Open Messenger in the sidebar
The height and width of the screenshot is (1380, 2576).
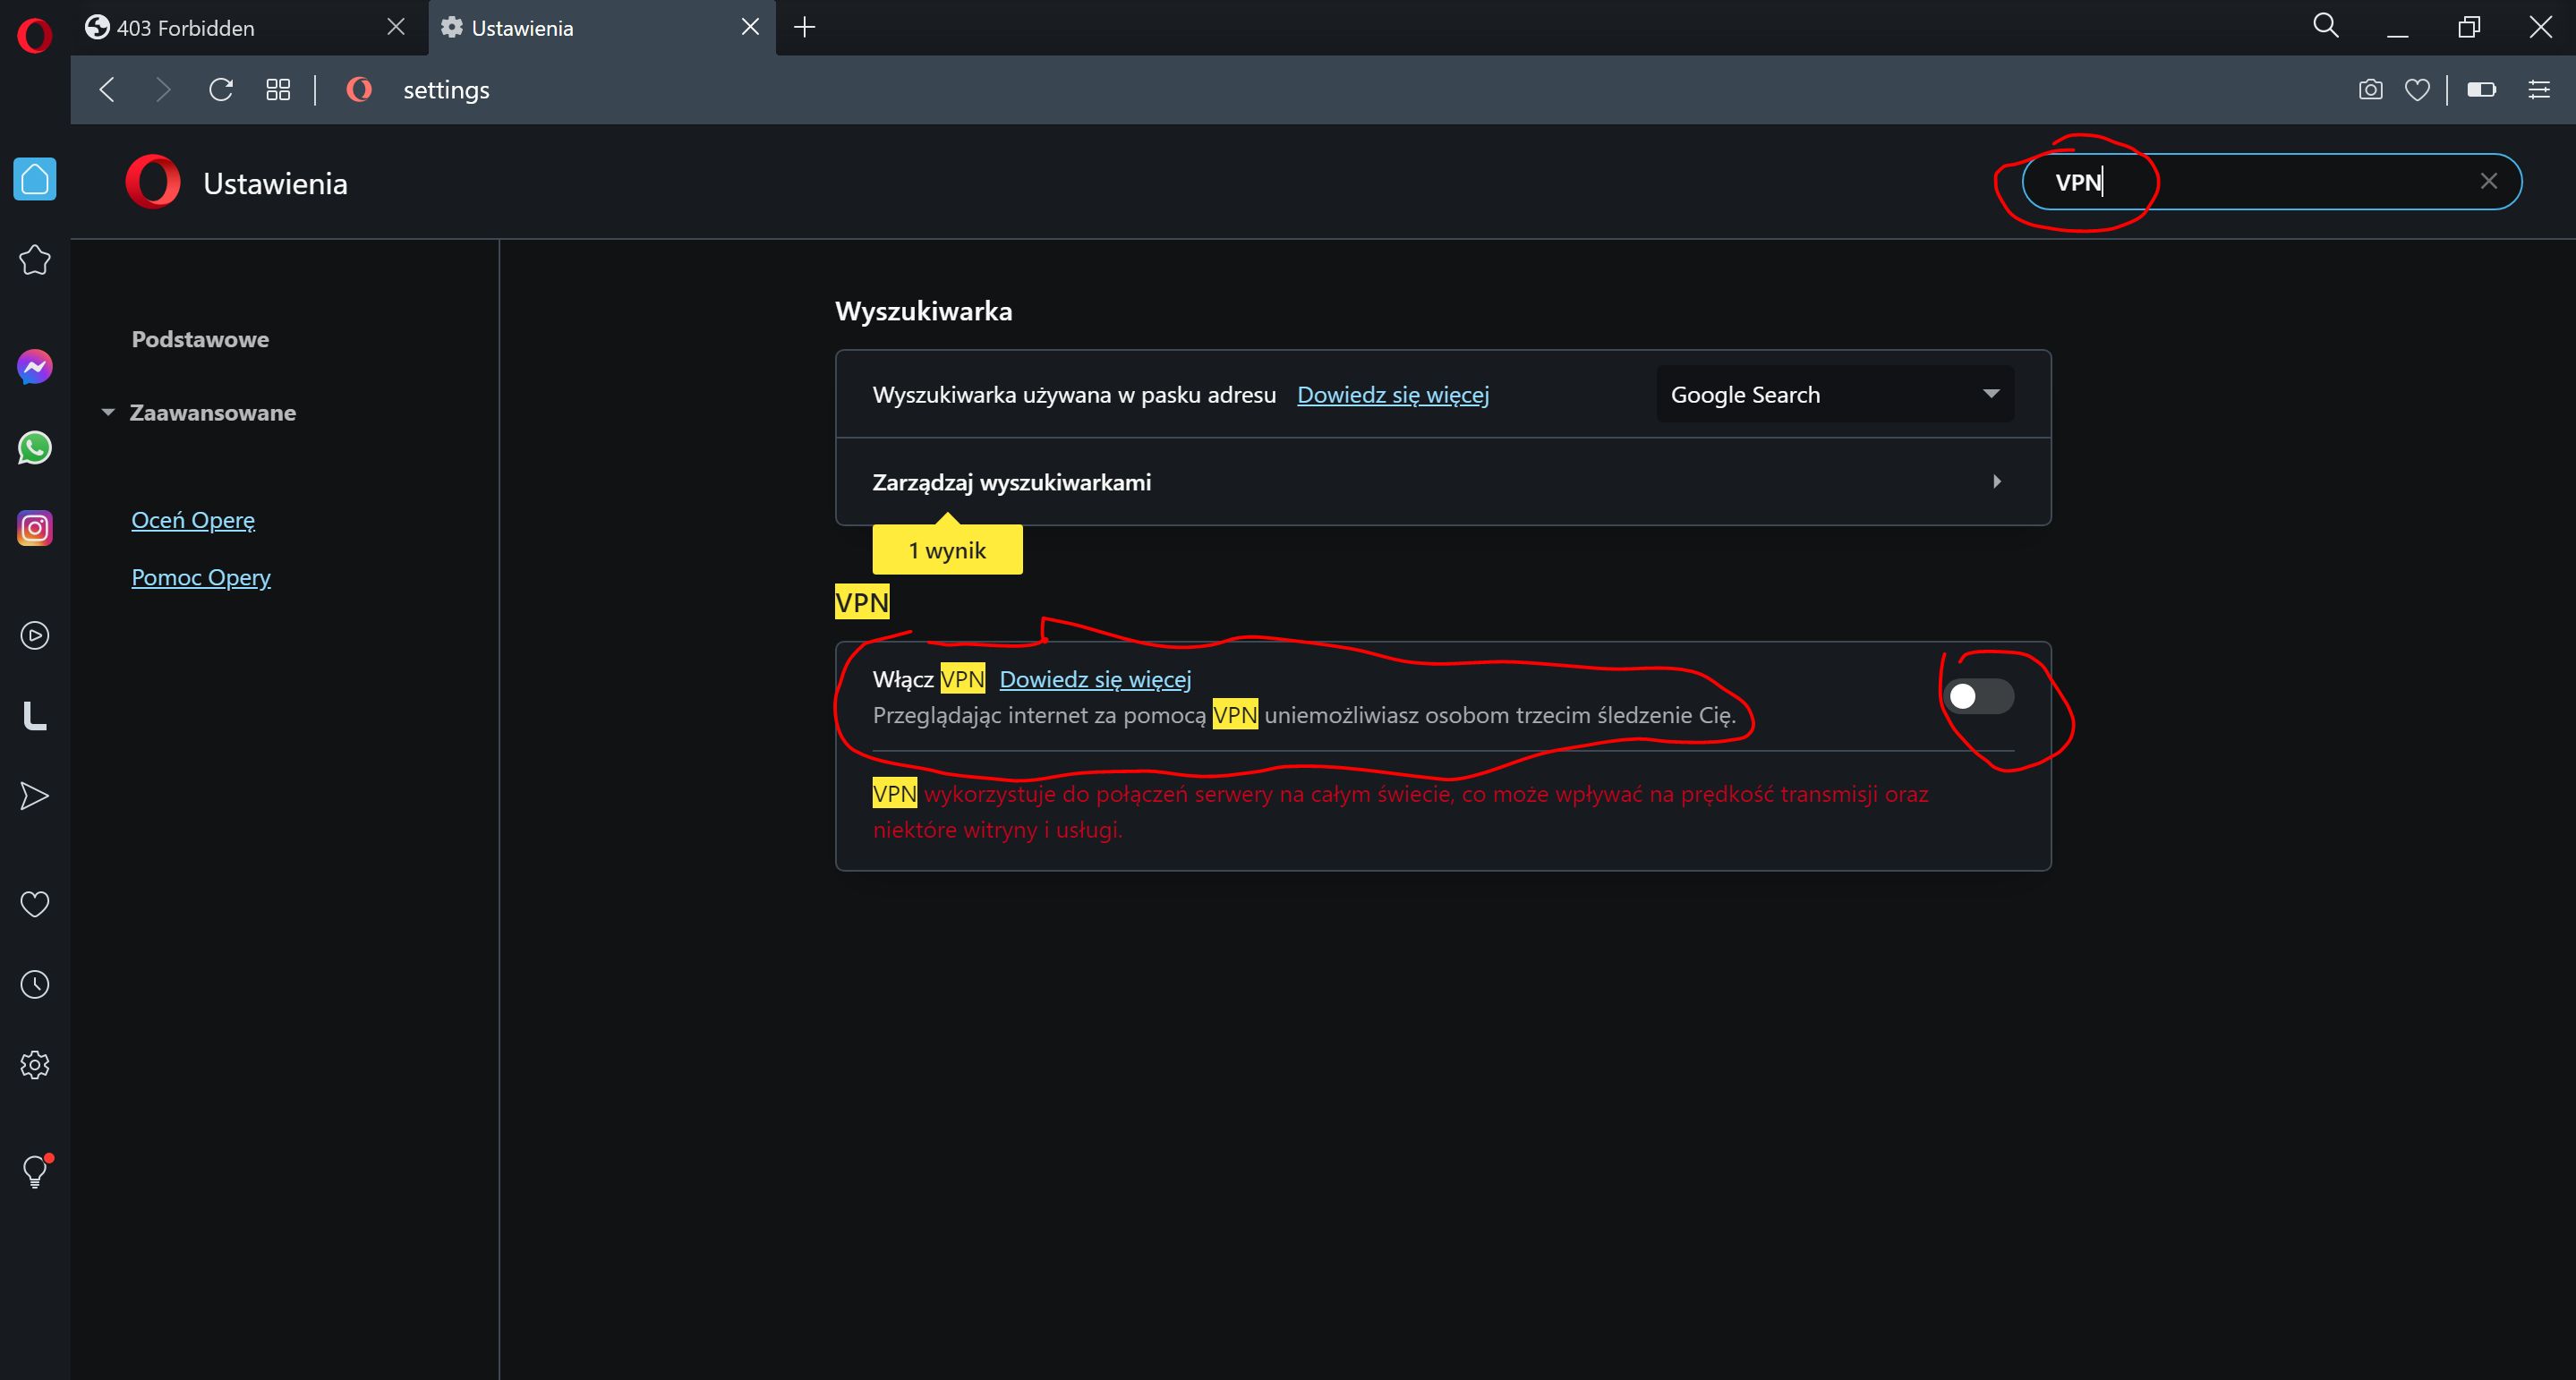pyautogui.click(x=34, y=367)
